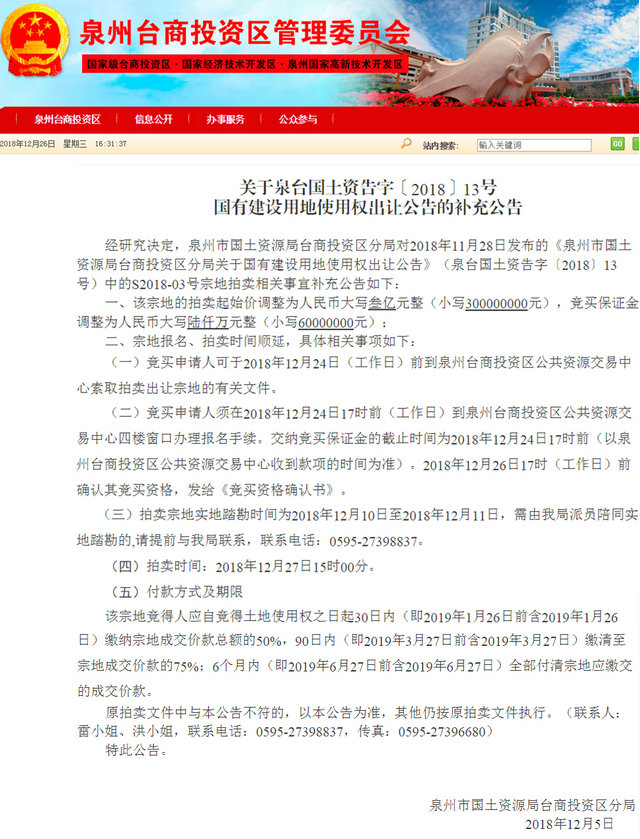
Task: Click the 站内搜索 label
Action: point(440,146)
